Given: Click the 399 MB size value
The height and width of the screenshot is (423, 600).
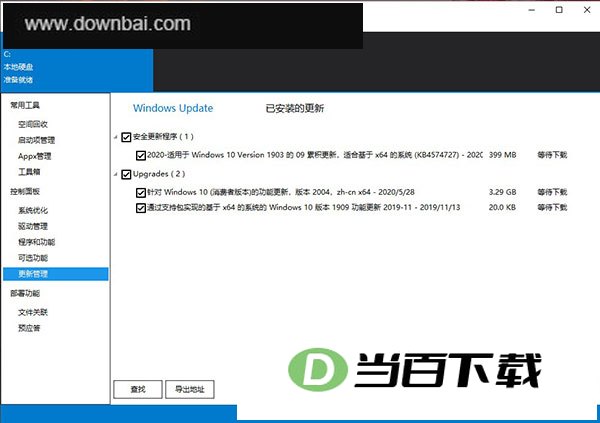Looking at the screenshot, I should [x=502, y=155].
